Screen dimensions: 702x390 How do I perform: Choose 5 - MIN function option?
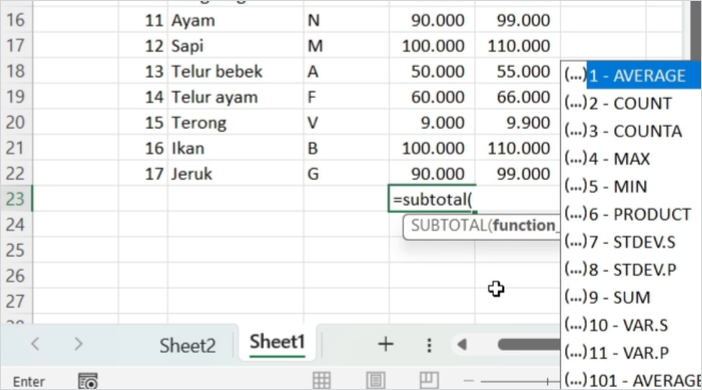coord(631,186)
